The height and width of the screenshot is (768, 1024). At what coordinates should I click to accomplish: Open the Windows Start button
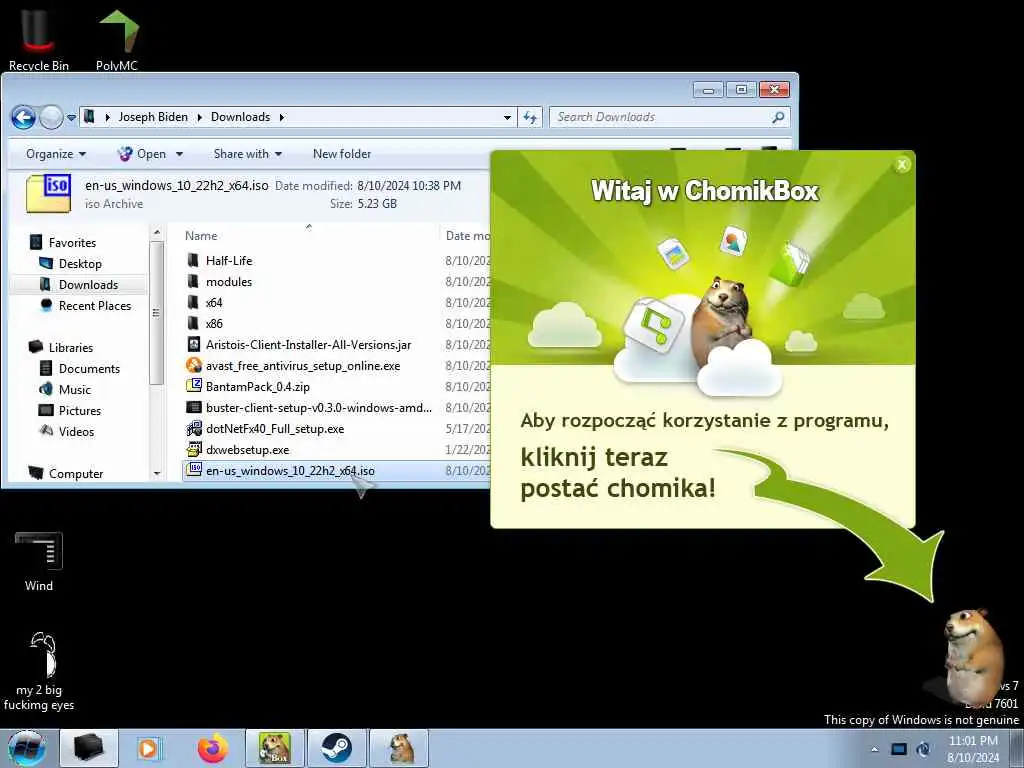(26, 748)
